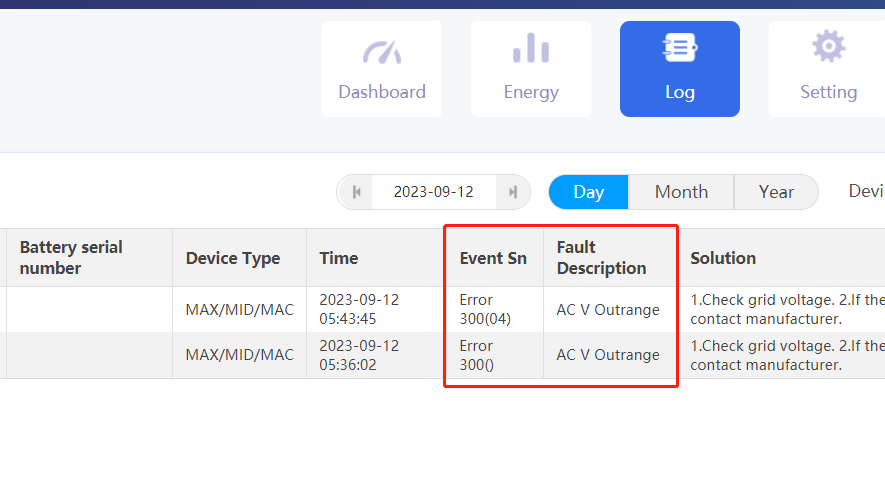Open the Dashboard gauge icon

click(x=382, y=52)
